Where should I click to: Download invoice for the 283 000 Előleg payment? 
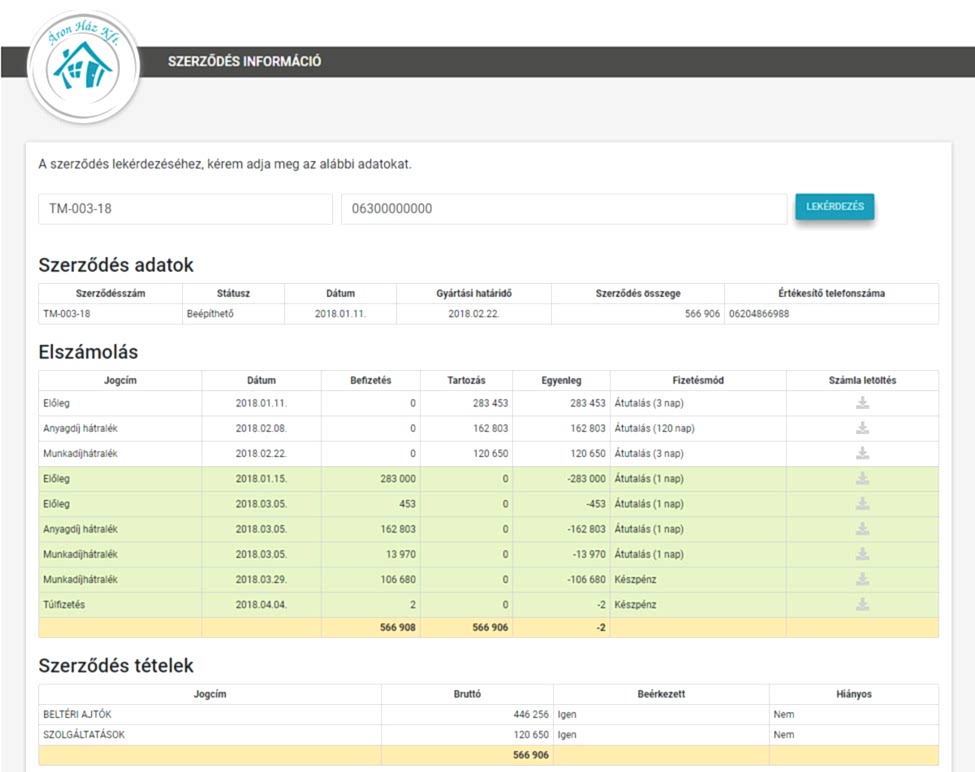point(862,479)
